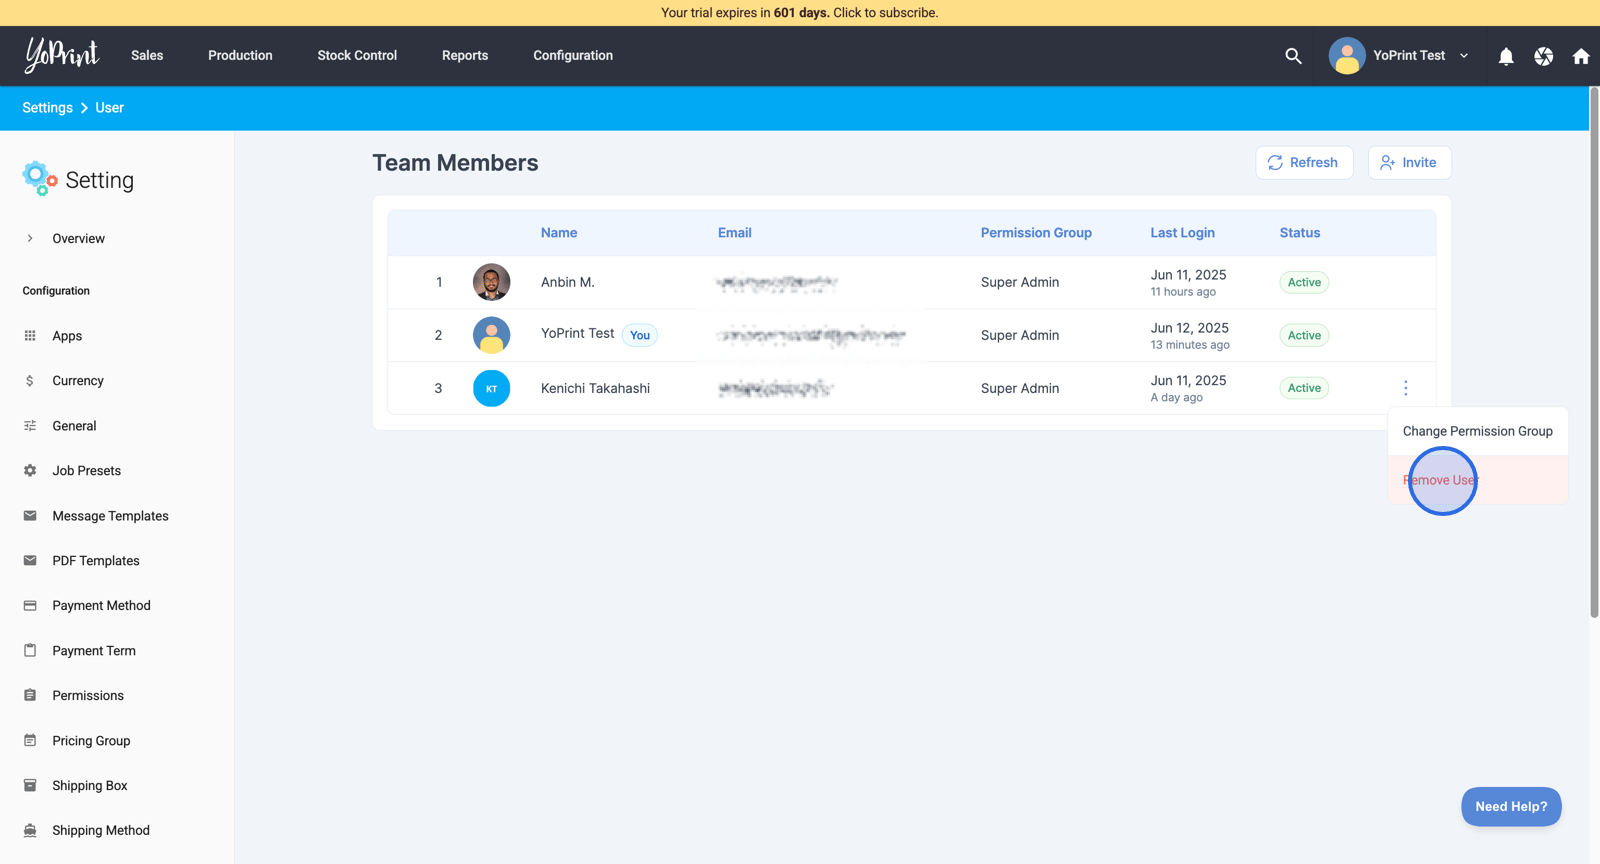Choose Change Permission Group
Screen dimensions: 1600x864
click(x=1477, y=431)
